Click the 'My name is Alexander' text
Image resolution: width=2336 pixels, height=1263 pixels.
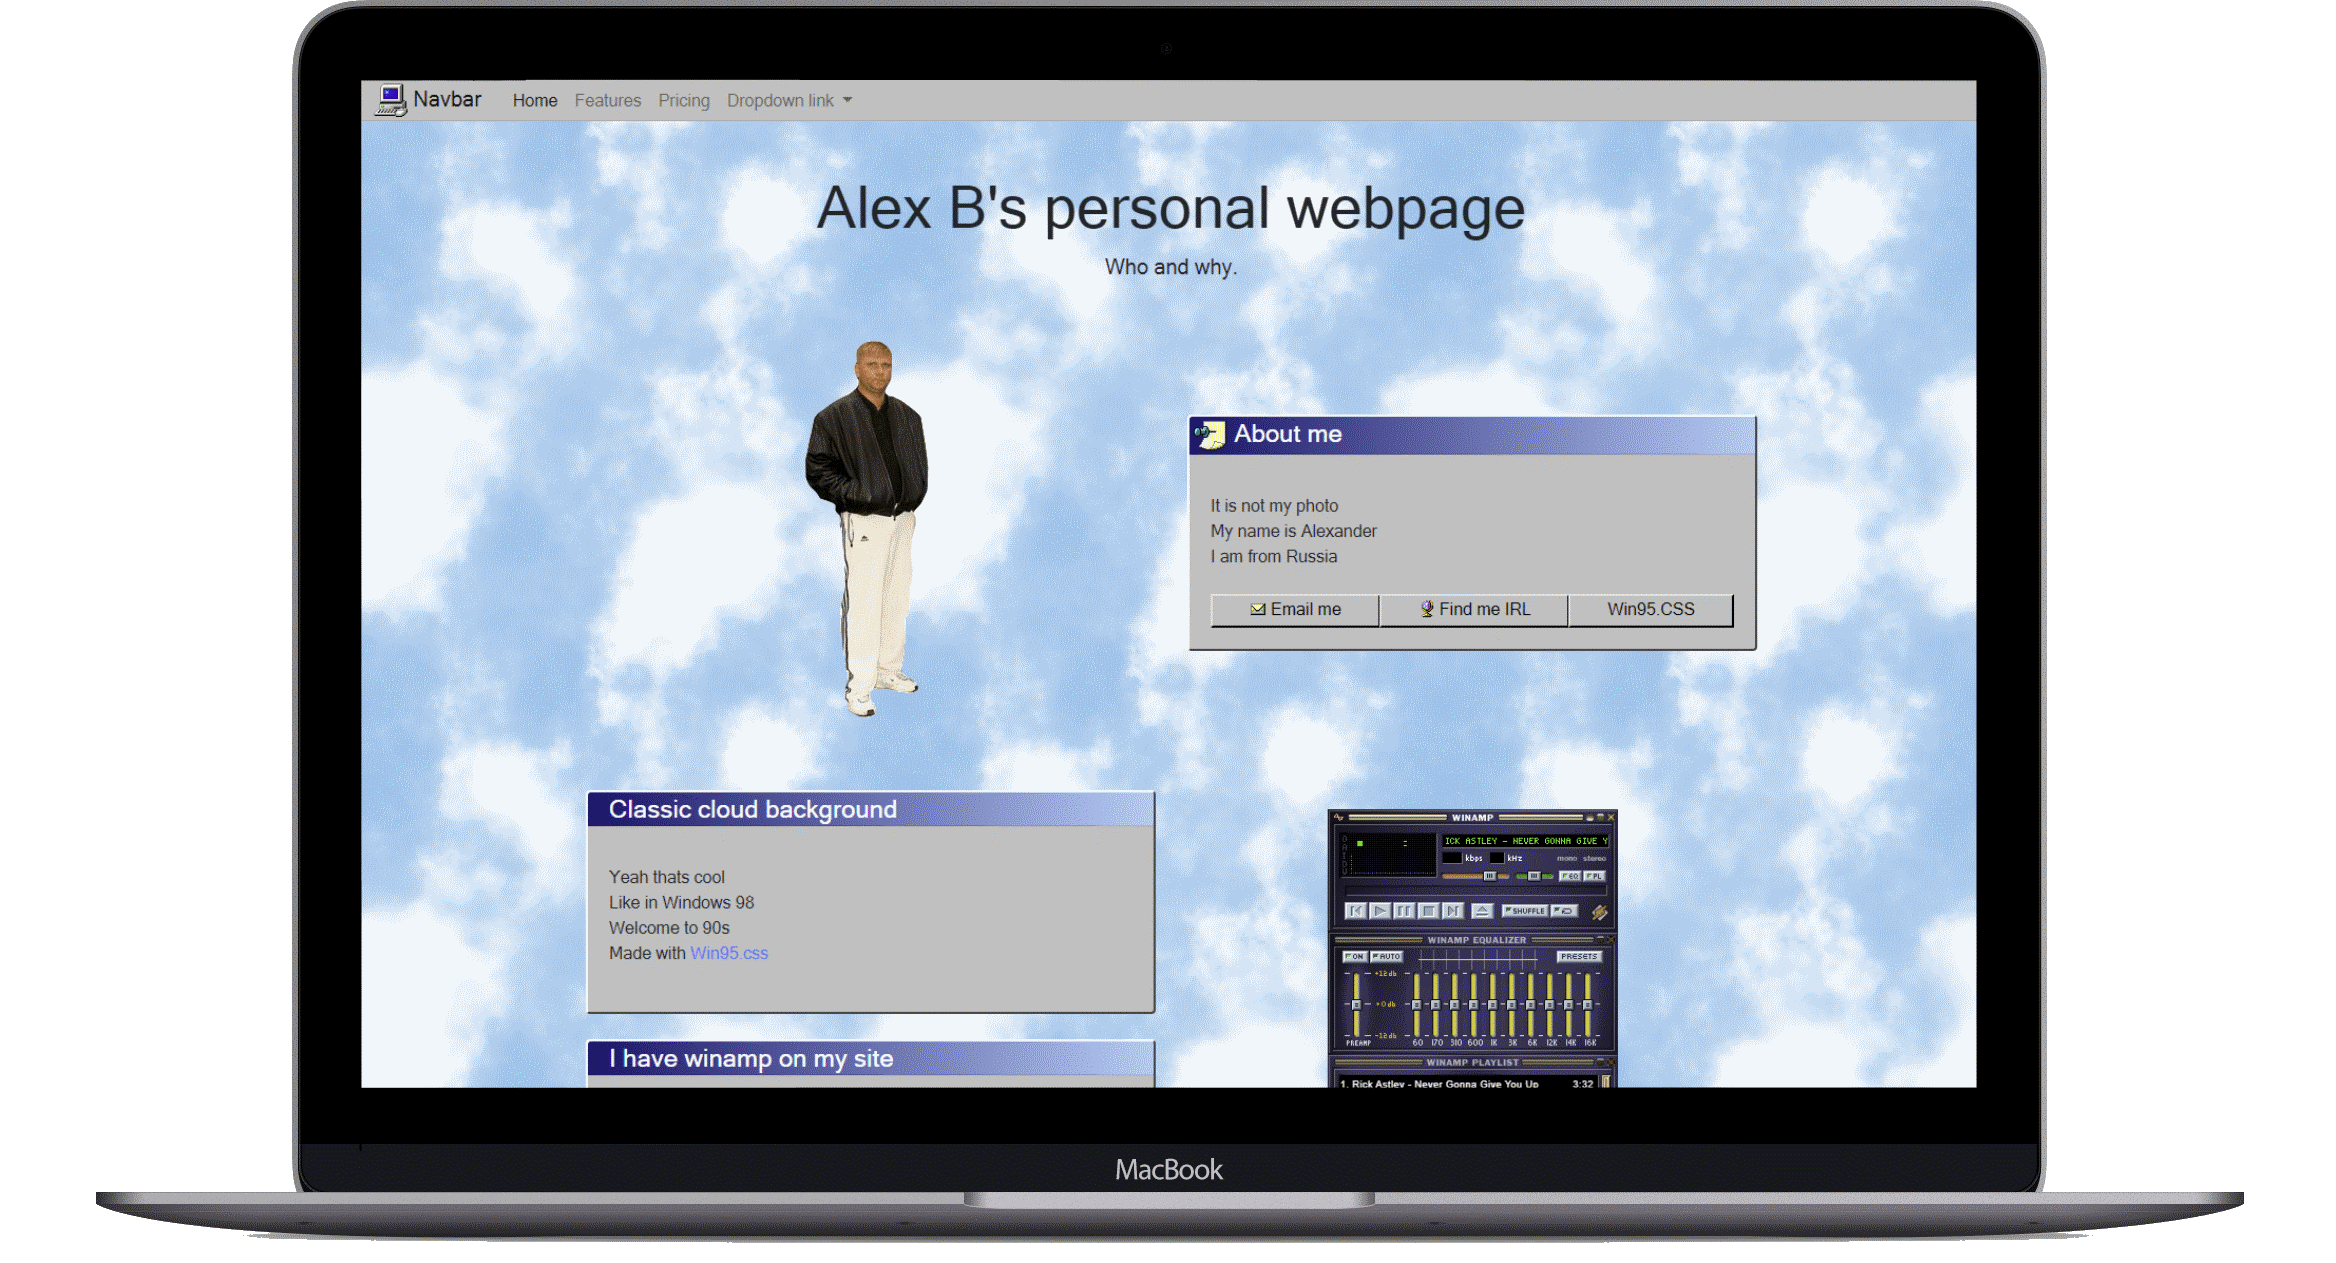click(1293, 531)
